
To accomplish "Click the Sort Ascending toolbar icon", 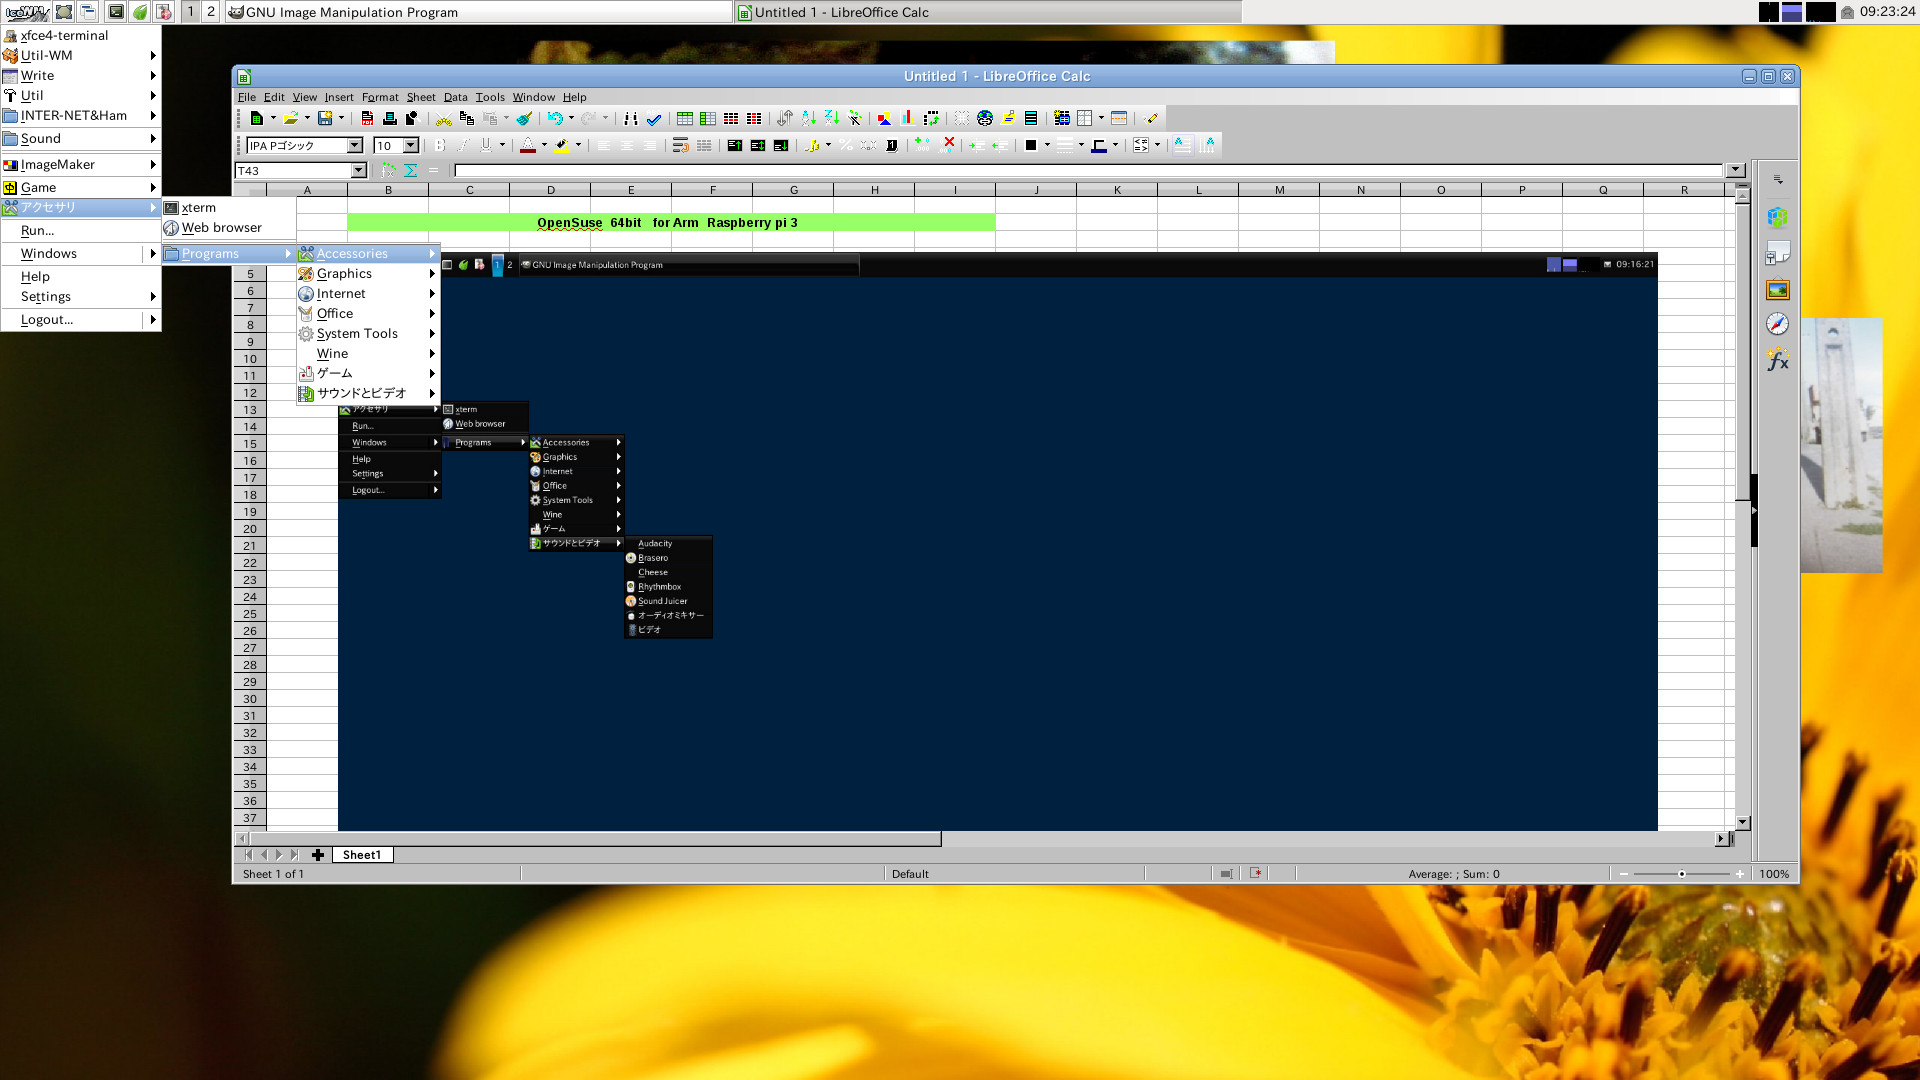I will coord(808,118).
